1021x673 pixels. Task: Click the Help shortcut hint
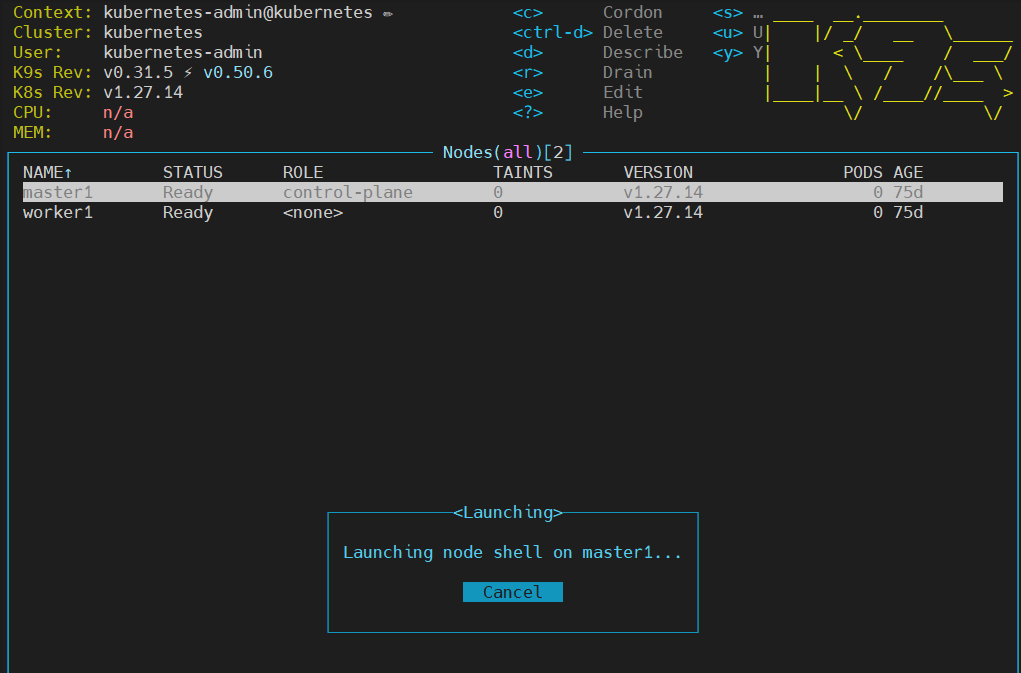point(622,113)
